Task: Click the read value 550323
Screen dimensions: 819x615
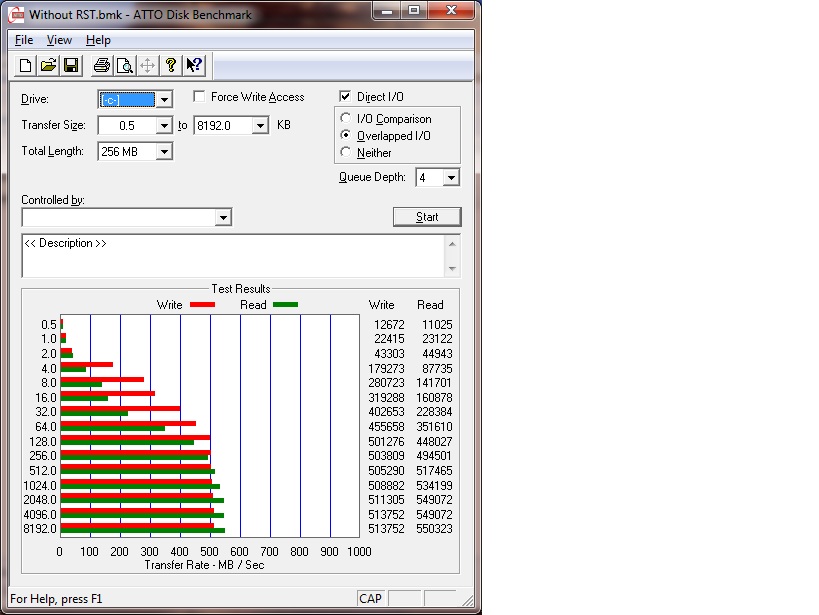Action: coord(434,529)
